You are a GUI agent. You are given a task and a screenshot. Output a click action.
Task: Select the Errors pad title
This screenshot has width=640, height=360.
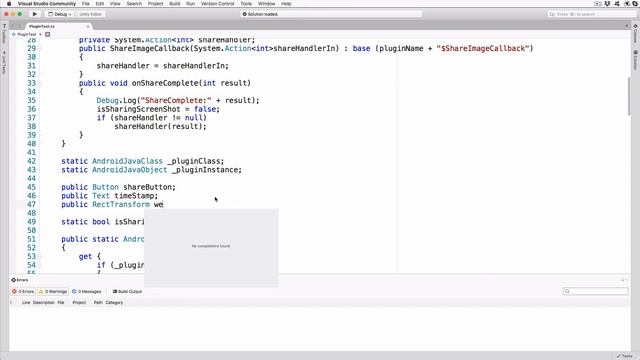(20, 280)
